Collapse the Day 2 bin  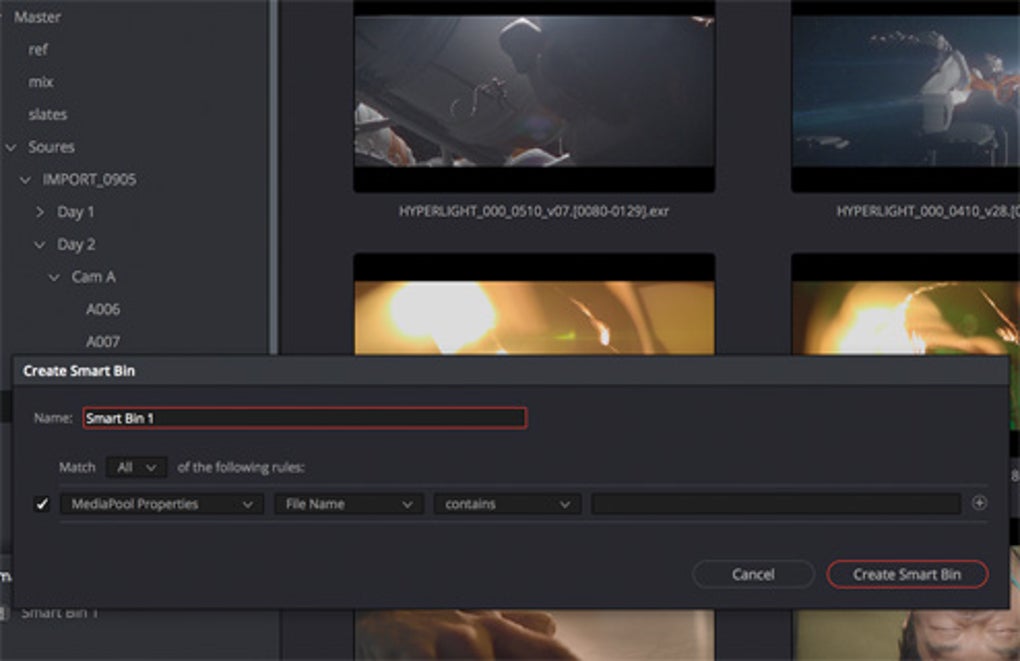(x=40, y=245)
